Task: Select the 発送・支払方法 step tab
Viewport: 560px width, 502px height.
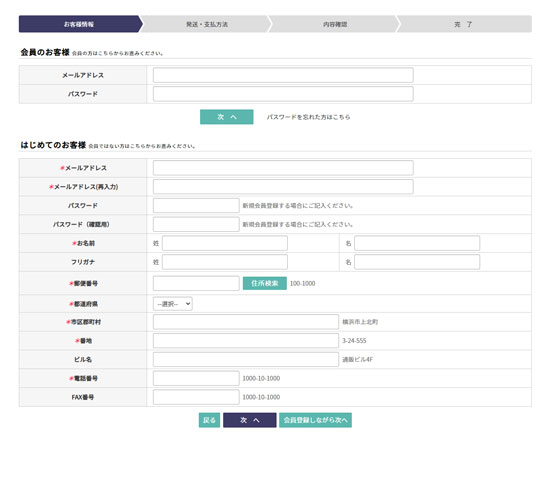Action: click(206, 24)
